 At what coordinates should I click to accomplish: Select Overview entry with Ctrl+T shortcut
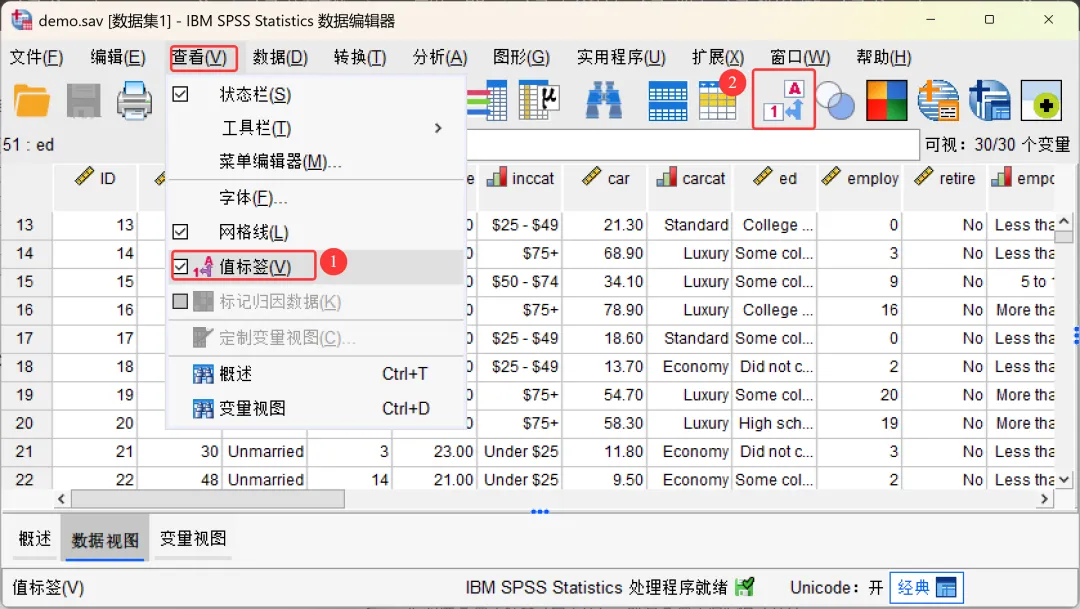316,374
